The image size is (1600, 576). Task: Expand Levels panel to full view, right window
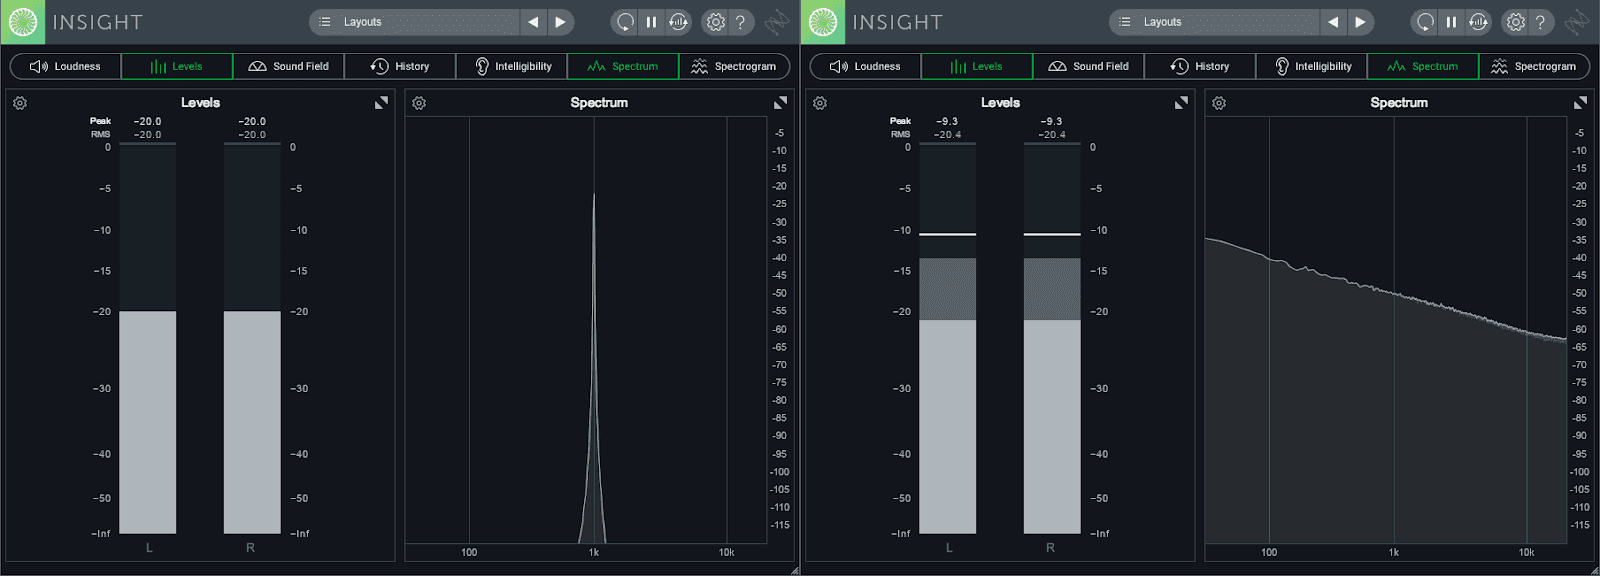[x=1181, y=103]
